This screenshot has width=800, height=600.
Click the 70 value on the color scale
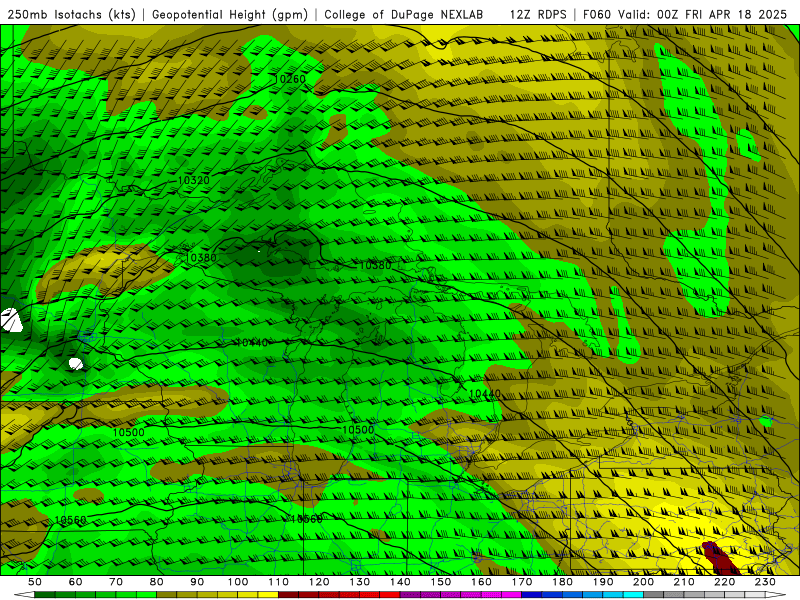[x=116, y=582]
